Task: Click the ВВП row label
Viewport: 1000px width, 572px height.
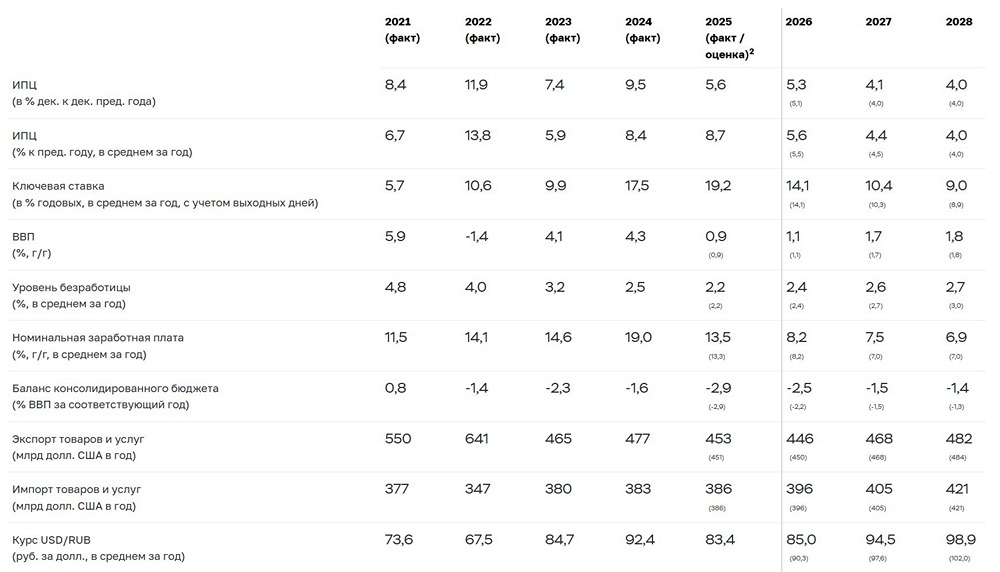Action: (x=24, y=236)
